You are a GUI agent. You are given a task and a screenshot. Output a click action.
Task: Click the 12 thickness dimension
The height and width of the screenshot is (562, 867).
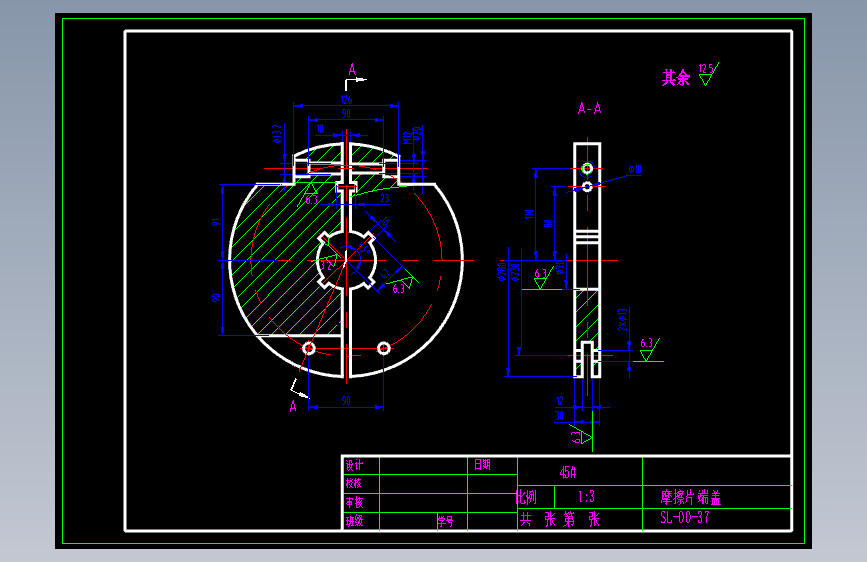tap(560, 400)
